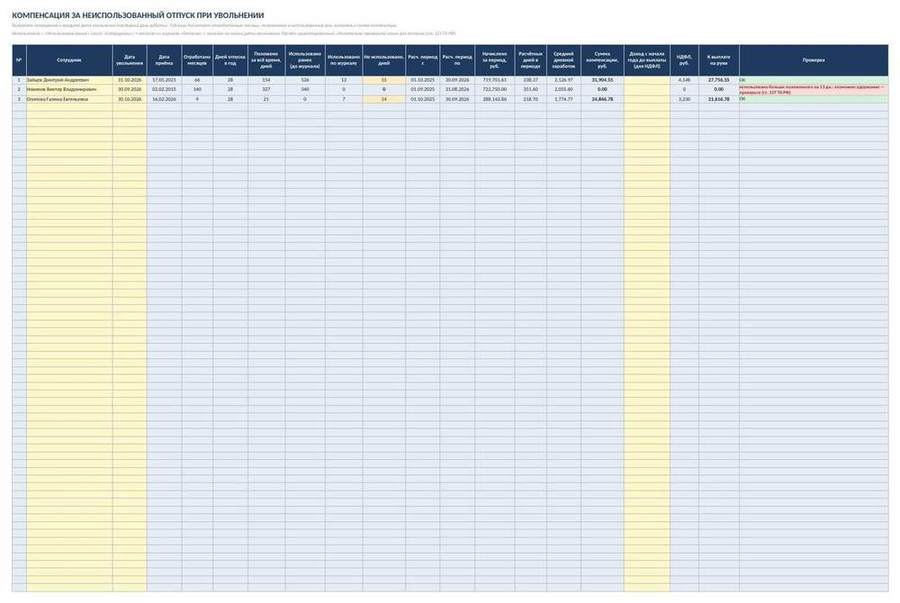Screen dimensions: 900x603
Task: Click the 'Использовано ранее (до журнала)' header
Action: [x=305, y=60]
